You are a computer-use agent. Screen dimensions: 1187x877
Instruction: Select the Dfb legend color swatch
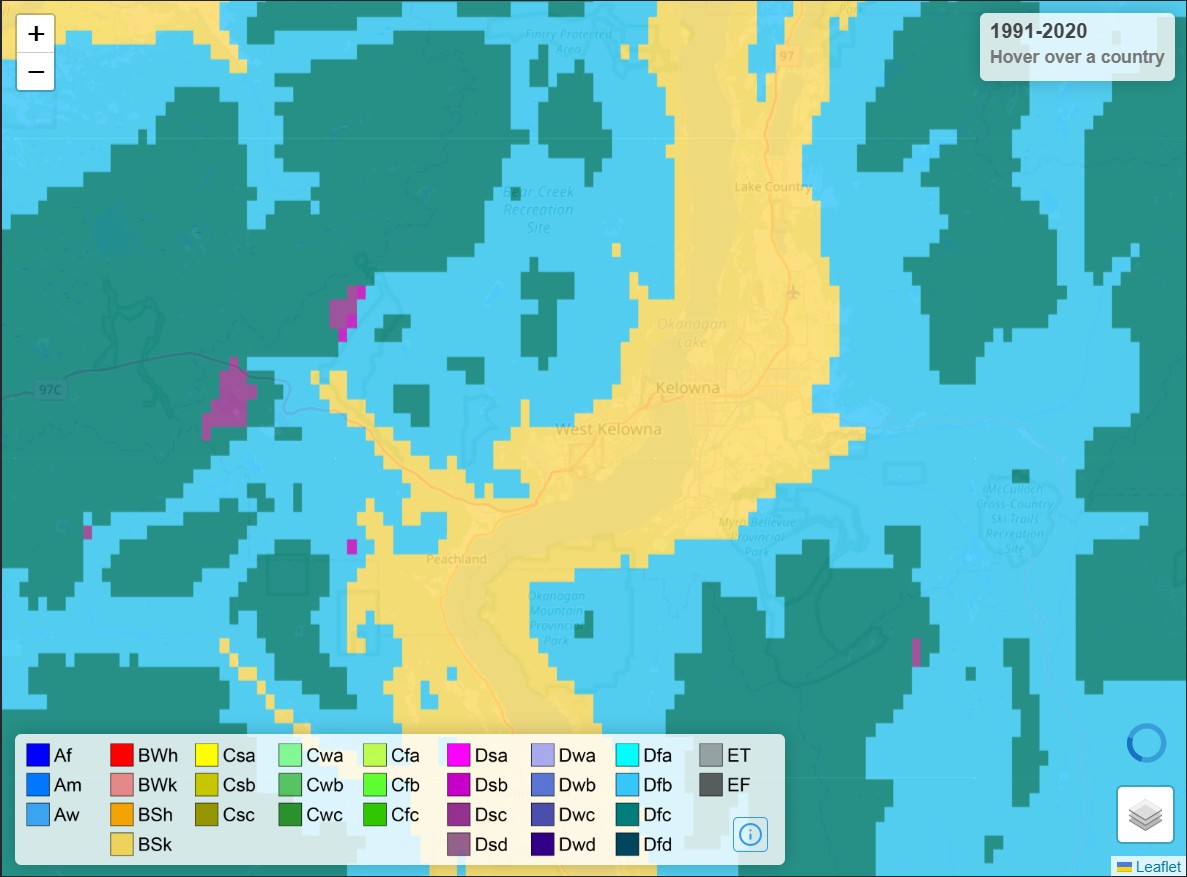point(628,785)
